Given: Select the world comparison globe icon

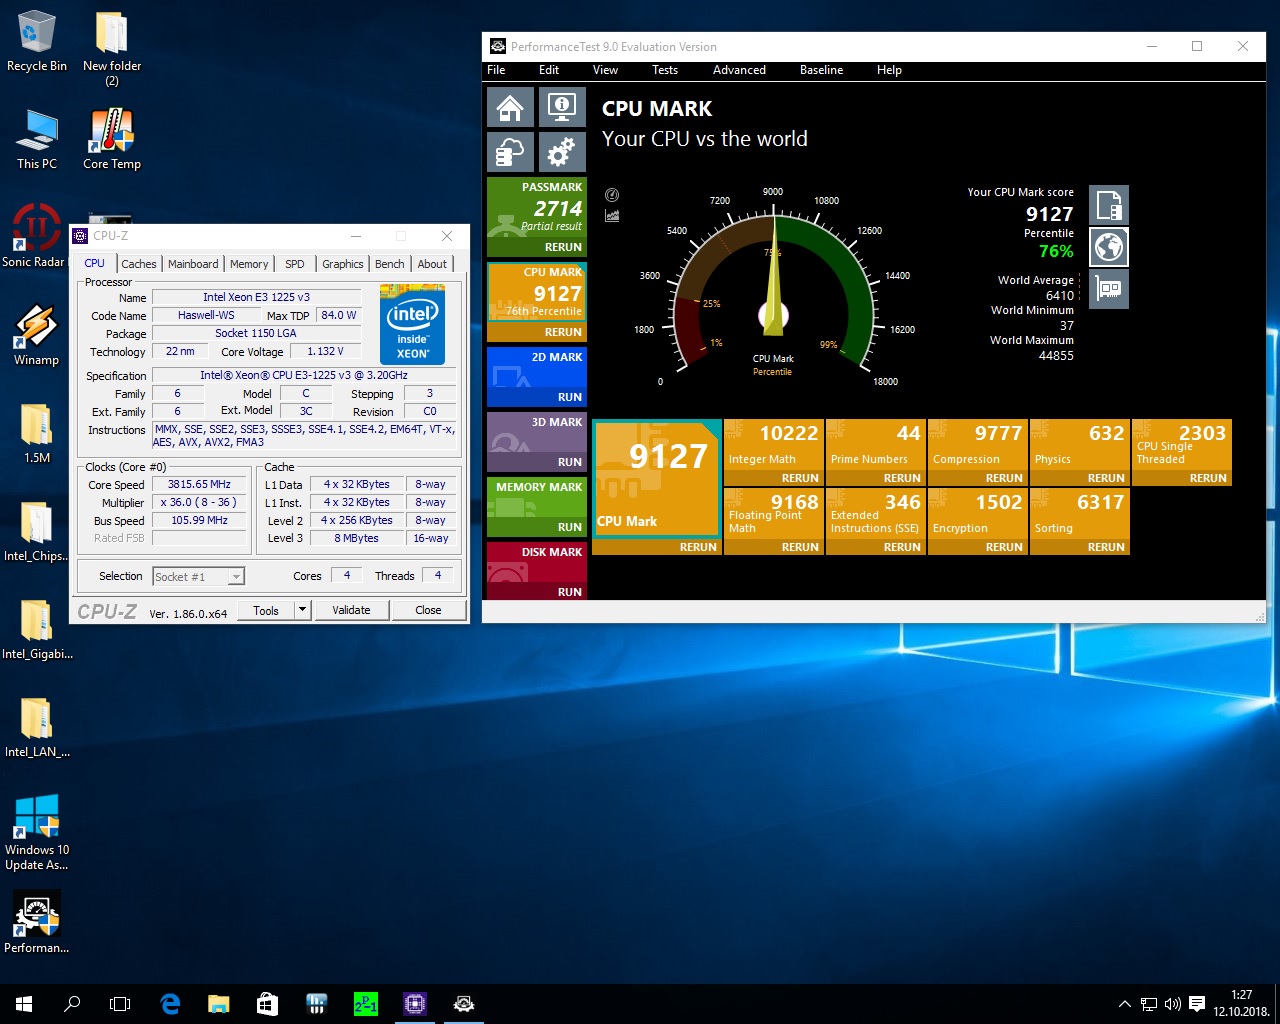Looking at the screenshot, I should [1109, 247].
